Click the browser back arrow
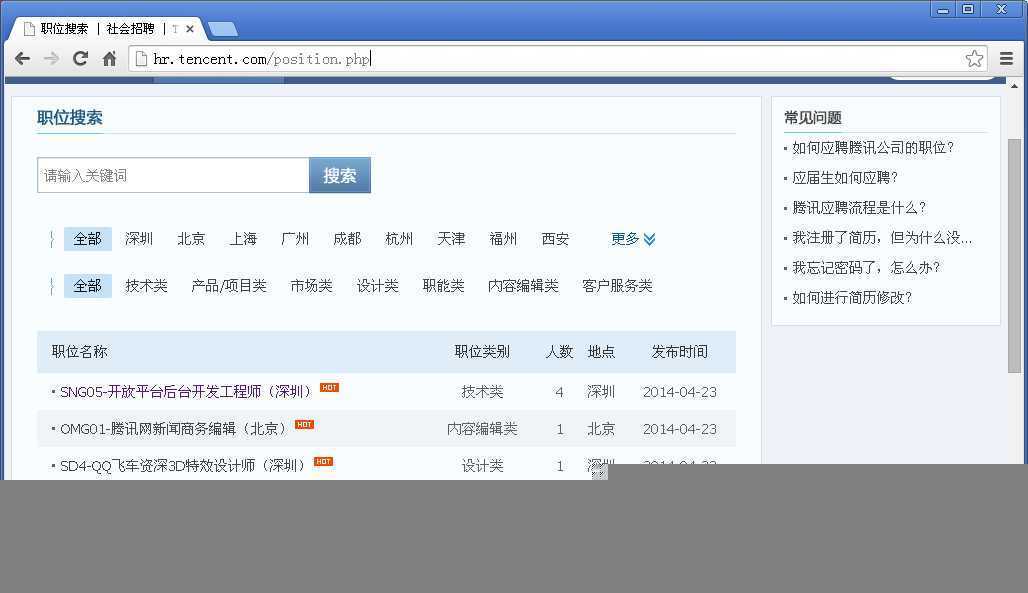This screenshot has width=1028, height=593. (x=22, y=58)
